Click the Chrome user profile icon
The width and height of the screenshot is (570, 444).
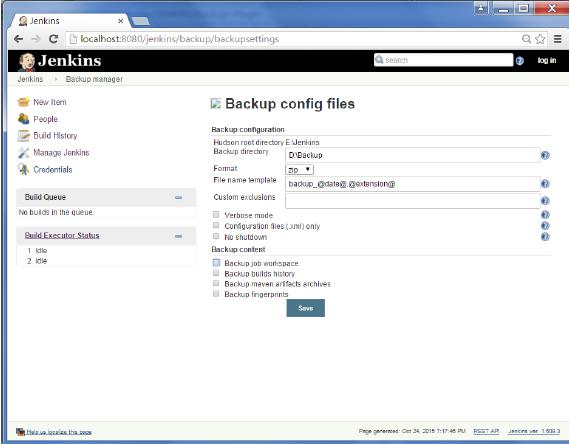(481, 8)
